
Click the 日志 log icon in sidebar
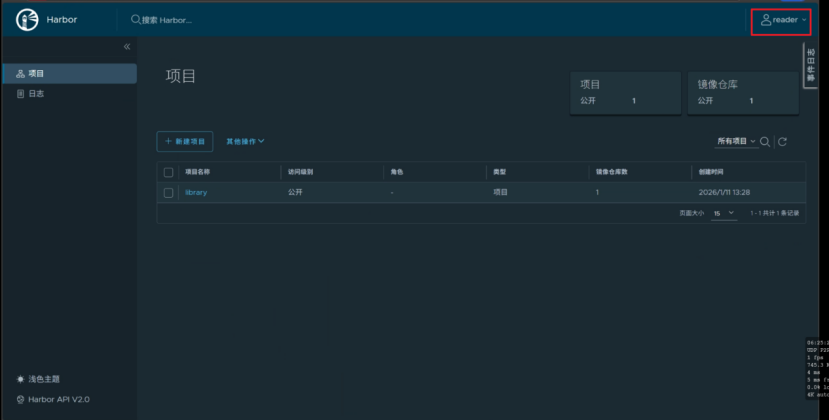pyautogui.click(x=20, y=94)
